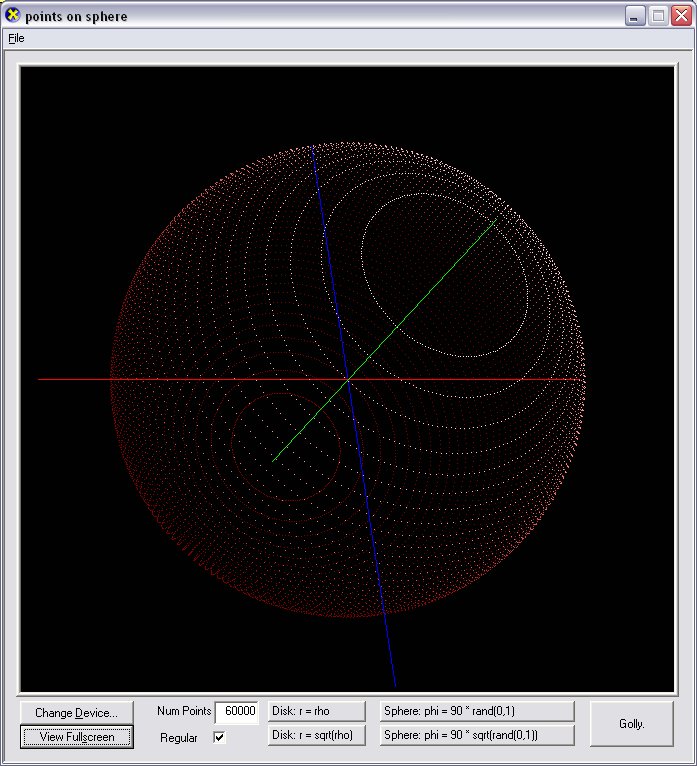
Task: Select the Disk: r = rho option
Action: tap(317, 711)
